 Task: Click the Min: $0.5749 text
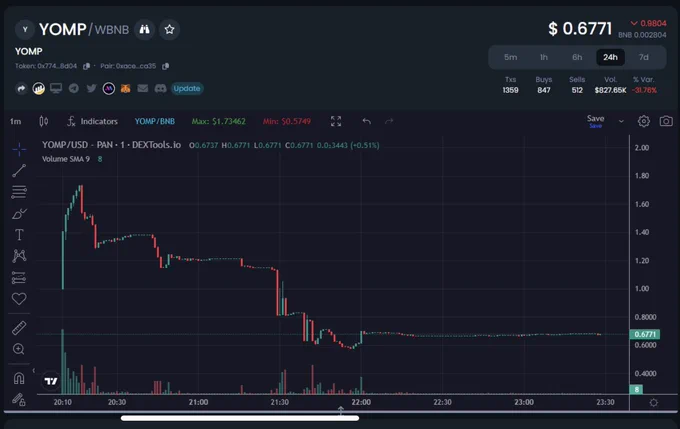click(287, 121)
